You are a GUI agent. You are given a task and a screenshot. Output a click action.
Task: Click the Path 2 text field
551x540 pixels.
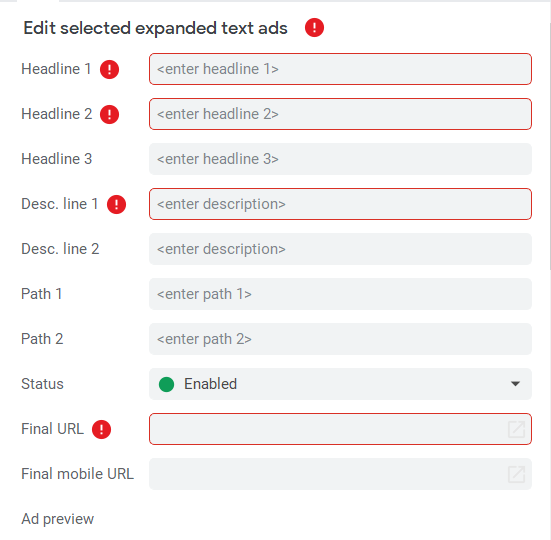pos(340,339)
